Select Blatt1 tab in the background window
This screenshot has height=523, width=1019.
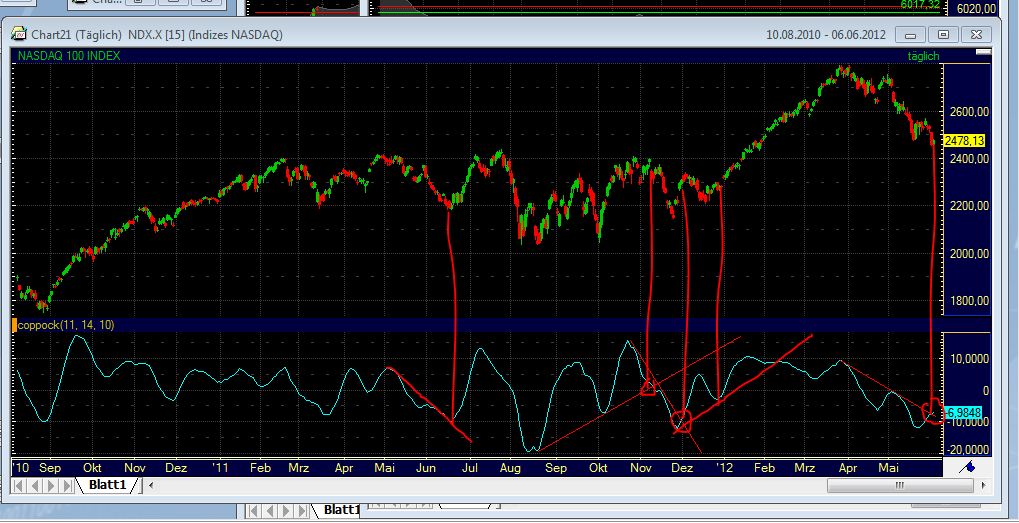(x=342, y=509)
